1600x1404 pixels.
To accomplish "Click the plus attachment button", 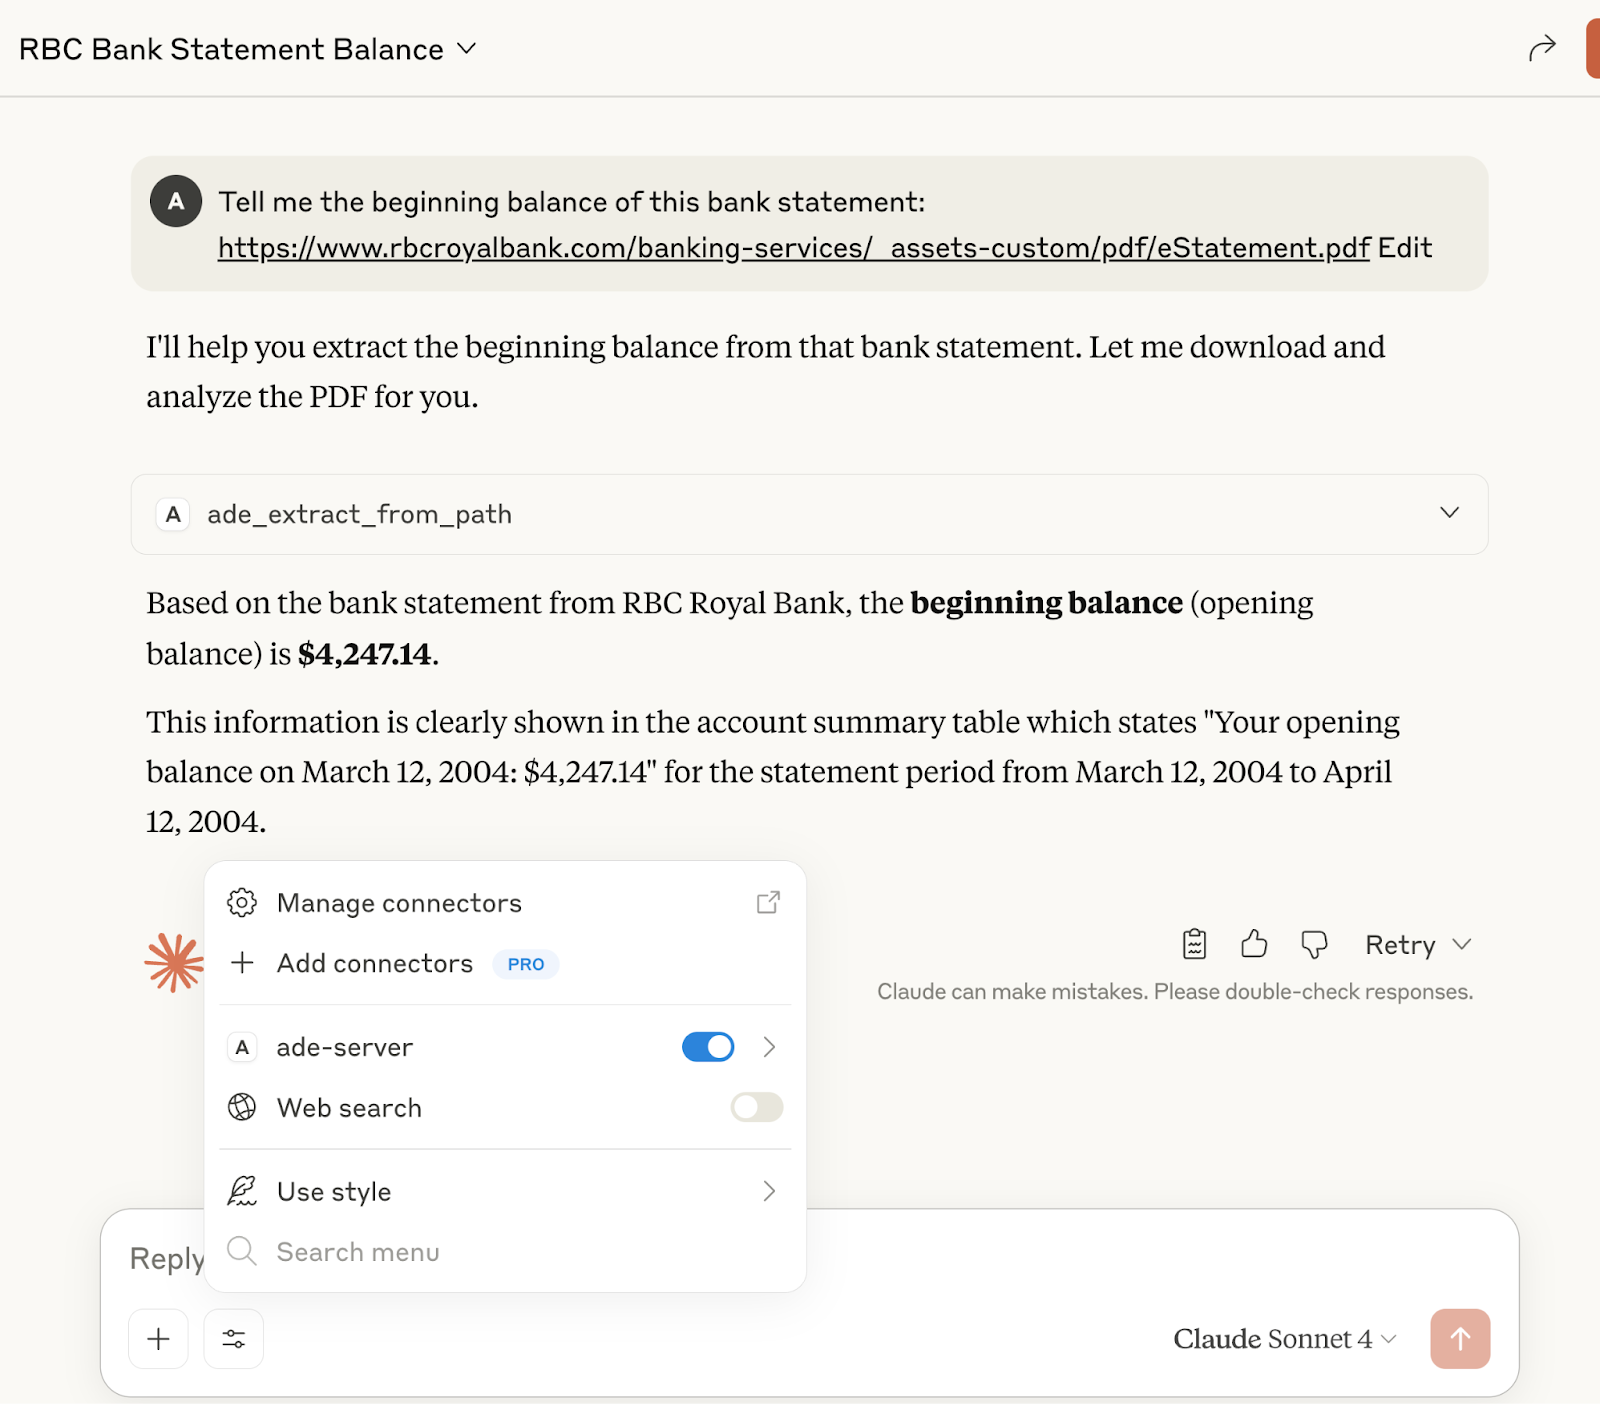I will (x=158, y=1339).
